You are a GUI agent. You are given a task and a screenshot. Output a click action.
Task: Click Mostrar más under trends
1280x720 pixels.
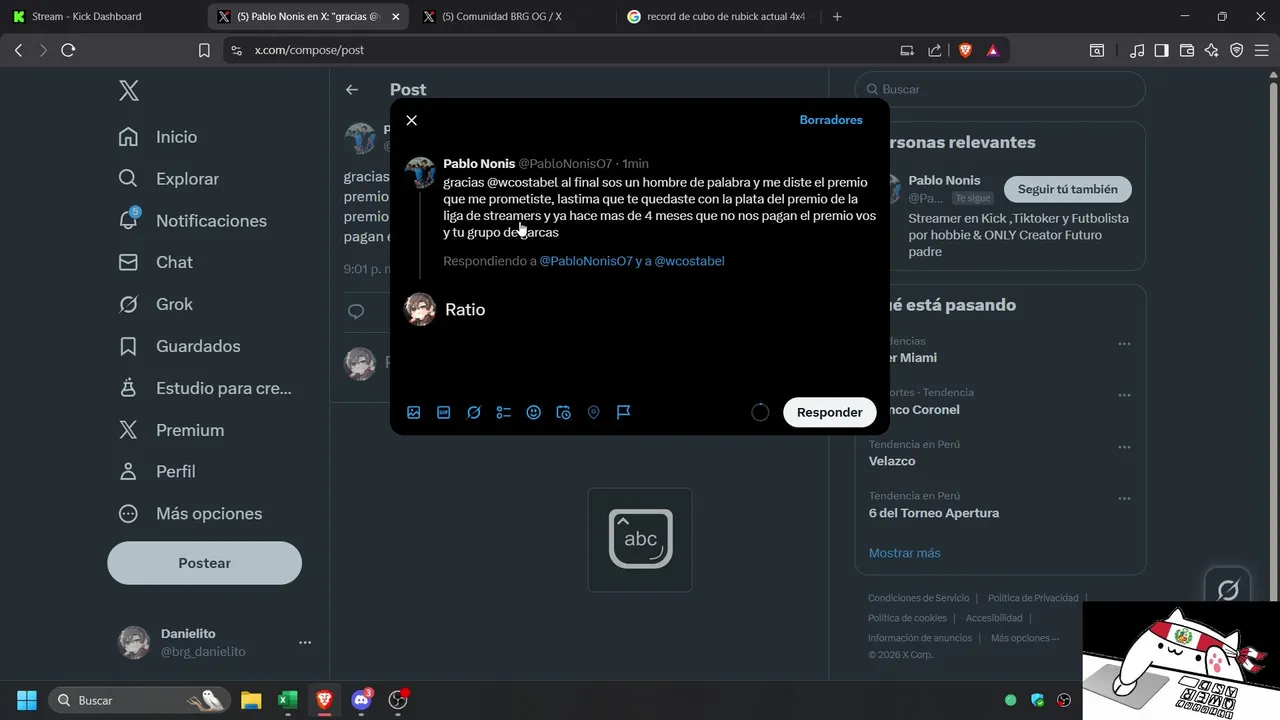[904, 553]
